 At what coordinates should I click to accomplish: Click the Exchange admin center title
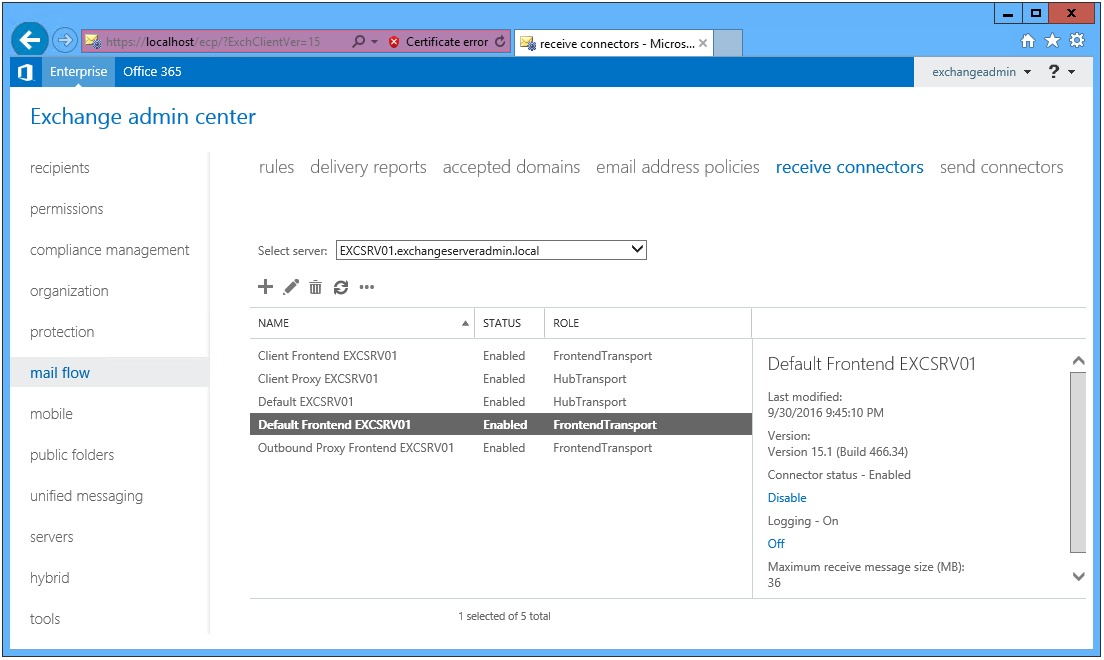point(143,116)
